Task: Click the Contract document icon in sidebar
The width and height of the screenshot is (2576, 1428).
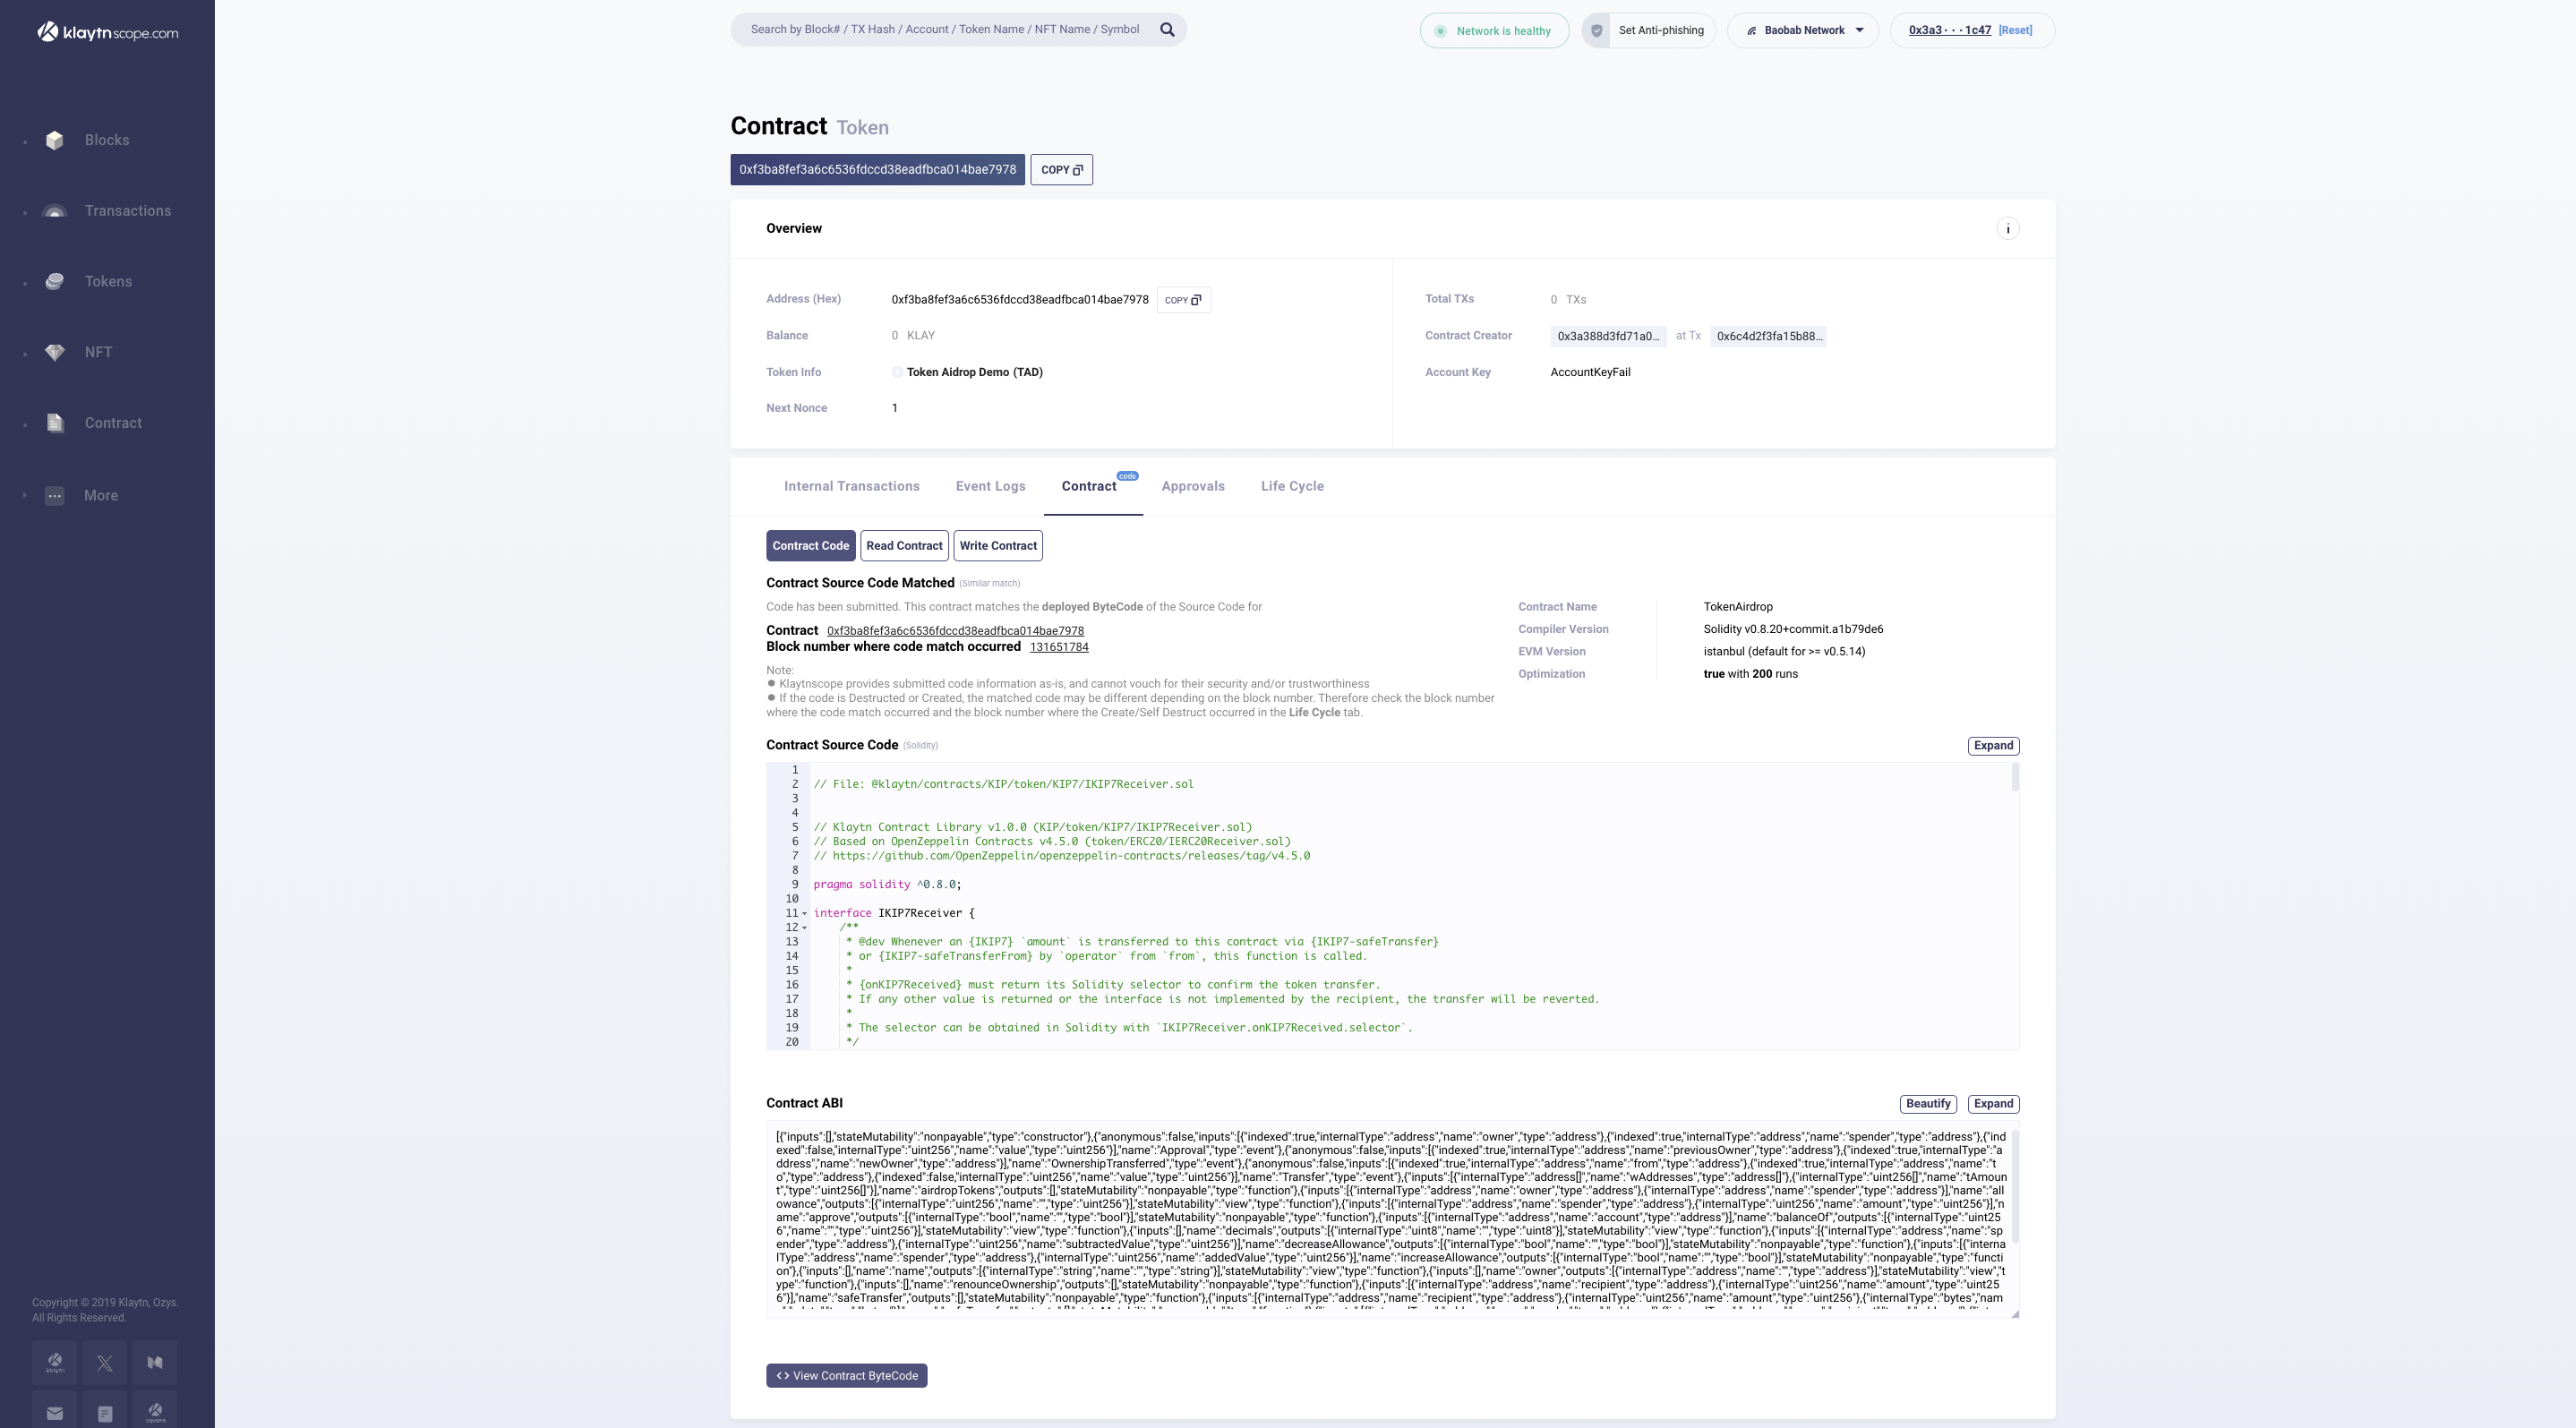Action: (x=55, y=423)
